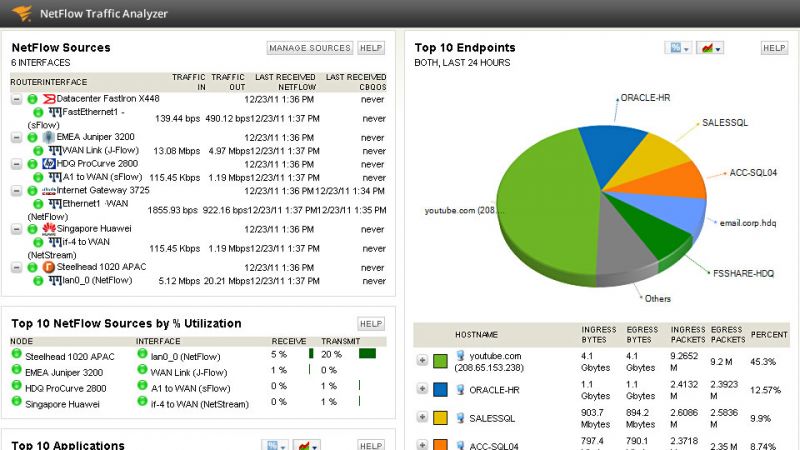Click green status icon beside EMEA Juniper 3200 in NetFlow Sources
The width and height of the screenshot is (800, 450).
click(x=32, y=137)
